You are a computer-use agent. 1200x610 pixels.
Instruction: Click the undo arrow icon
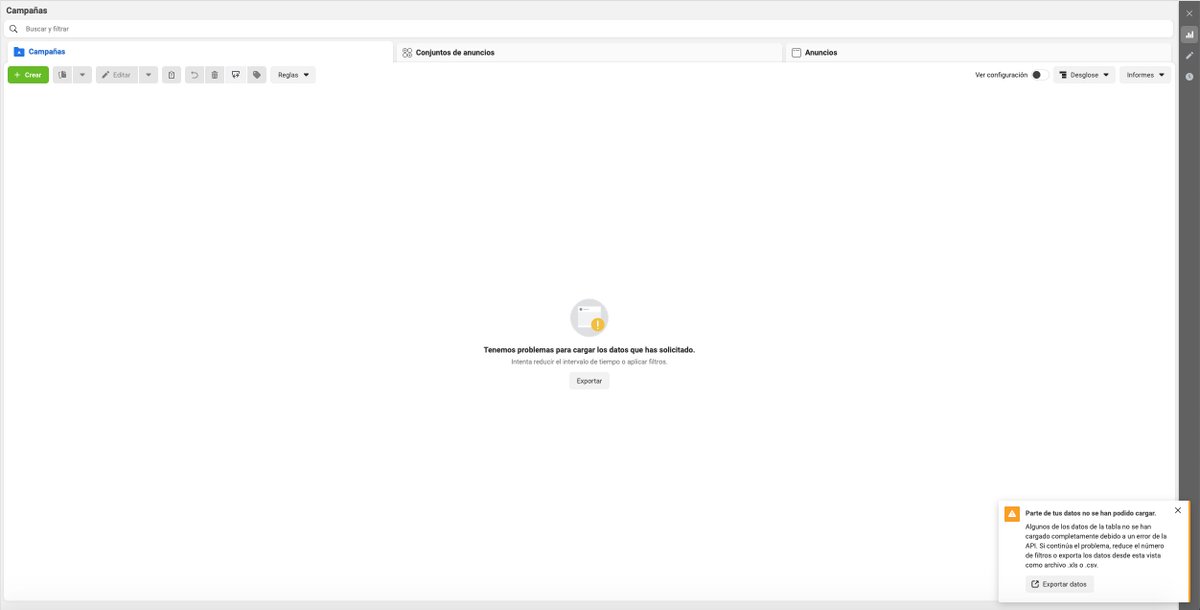point(194,75)
